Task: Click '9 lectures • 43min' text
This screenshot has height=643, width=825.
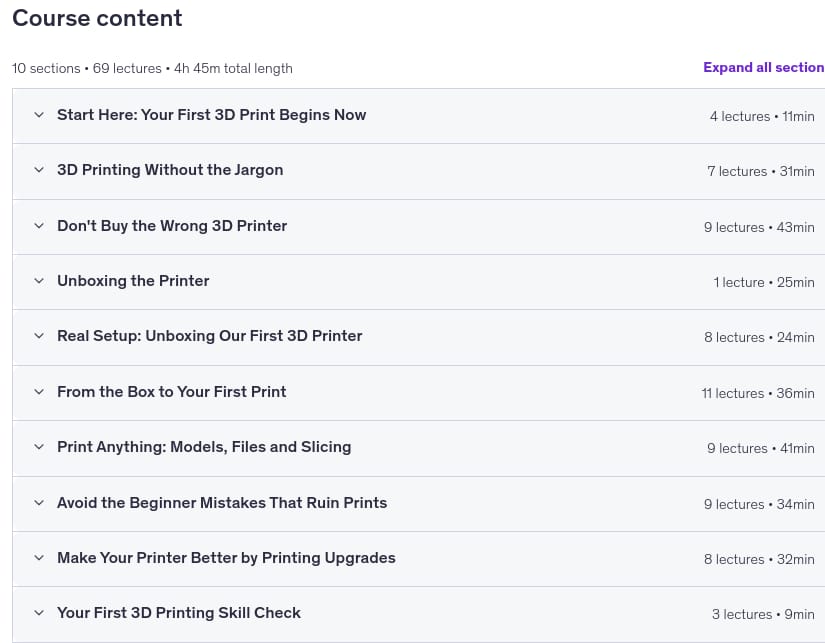Action: [759, 227]
